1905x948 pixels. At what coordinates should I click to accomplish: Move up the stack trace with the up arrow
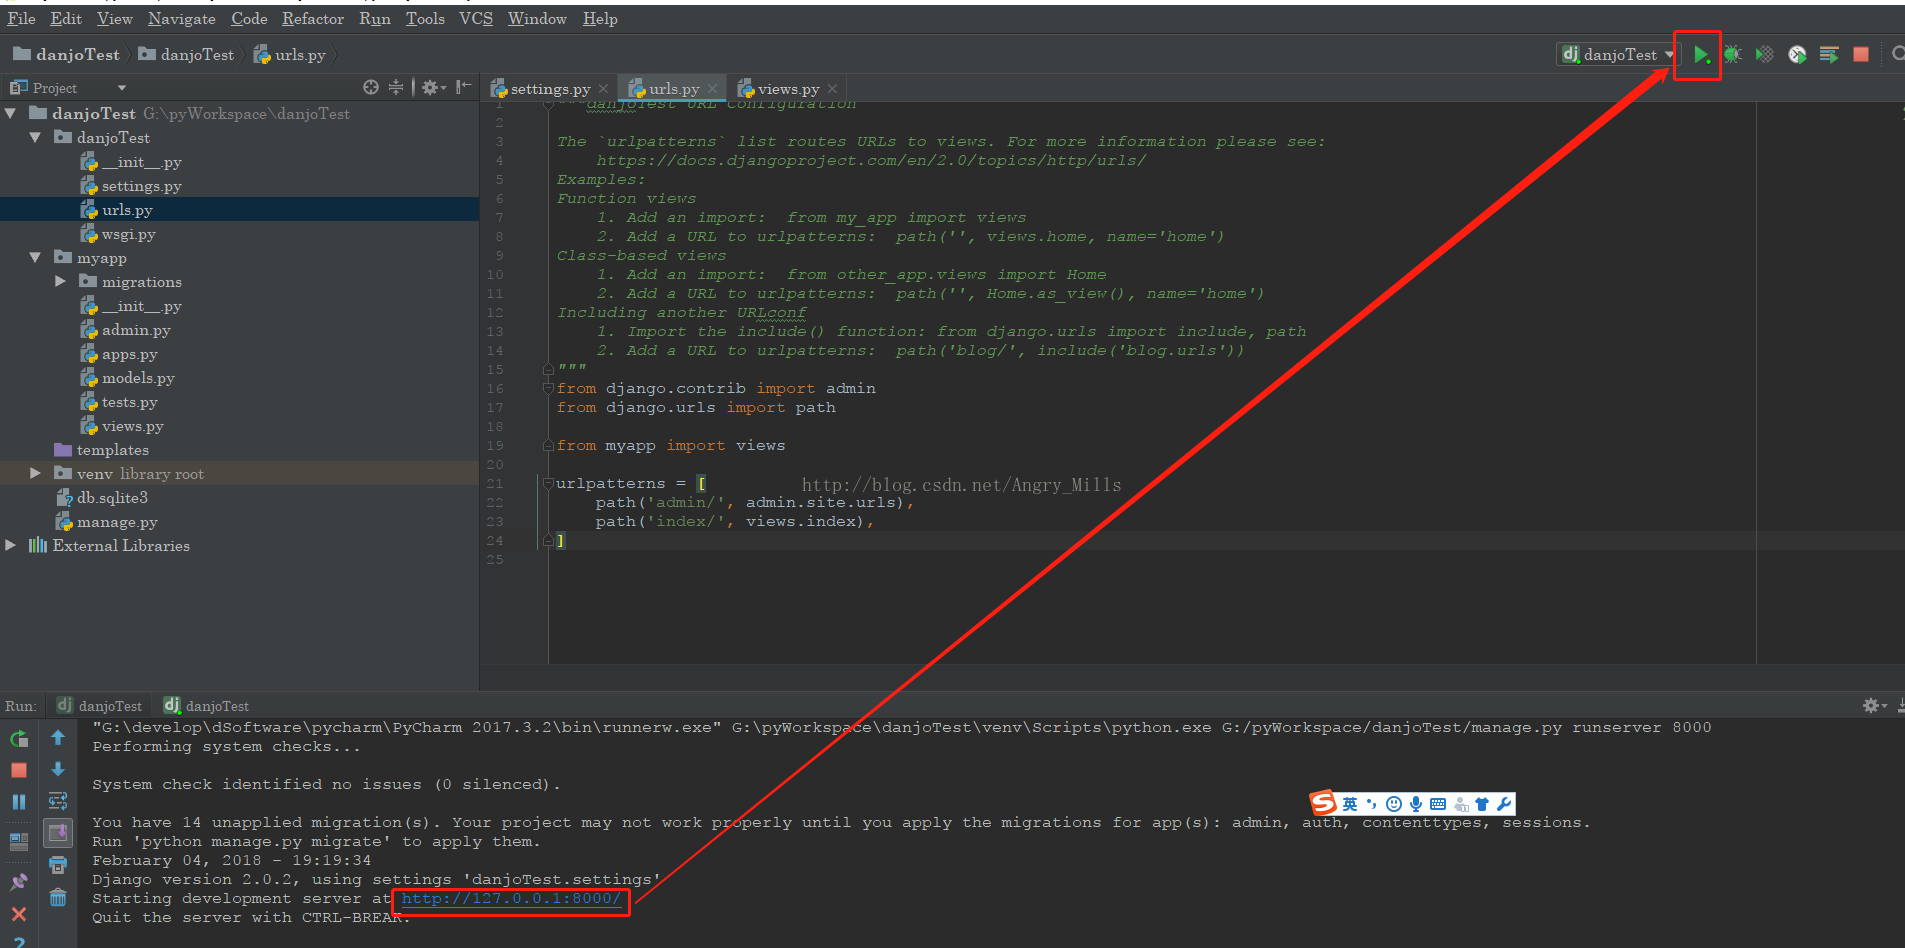coord(58,738)
